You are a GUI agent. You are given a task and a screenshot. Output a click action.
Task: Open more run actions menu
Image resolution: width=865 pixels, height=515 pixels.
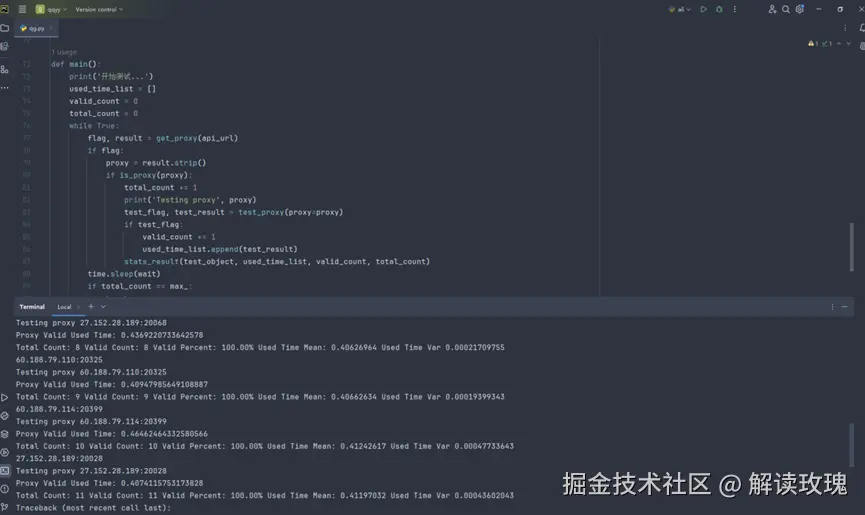(x=734, y=9)
